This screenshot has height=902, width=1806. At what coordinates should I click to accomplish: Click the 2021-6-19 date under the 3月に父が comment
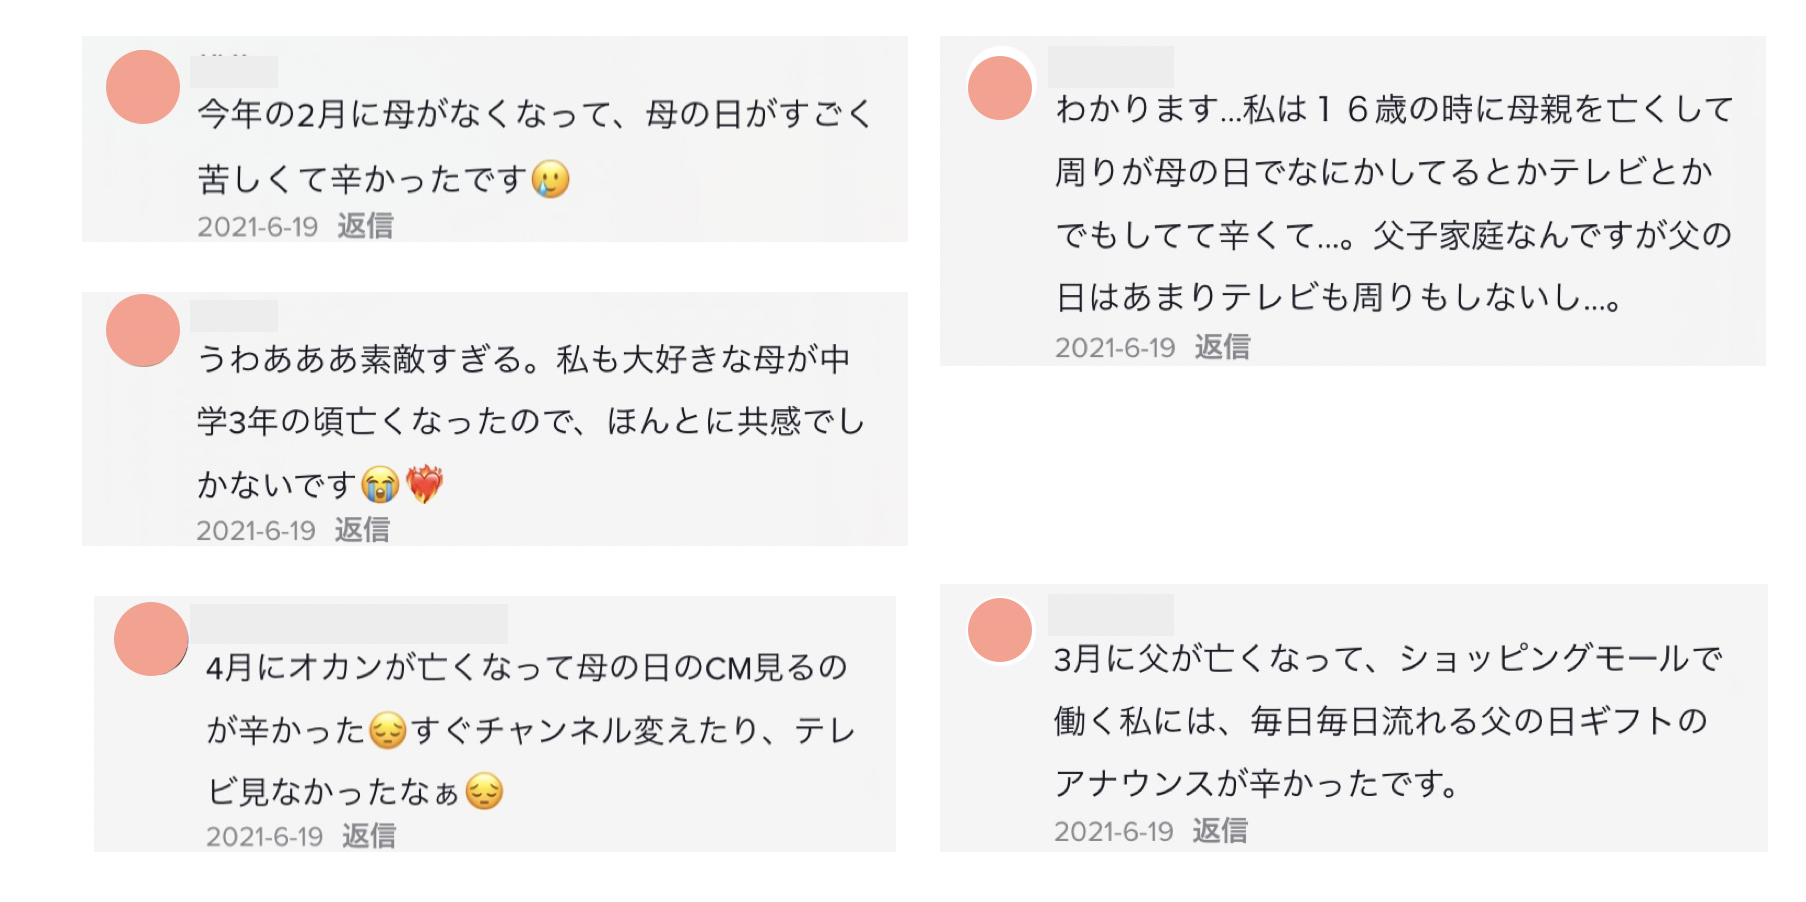click(1113, 832)
